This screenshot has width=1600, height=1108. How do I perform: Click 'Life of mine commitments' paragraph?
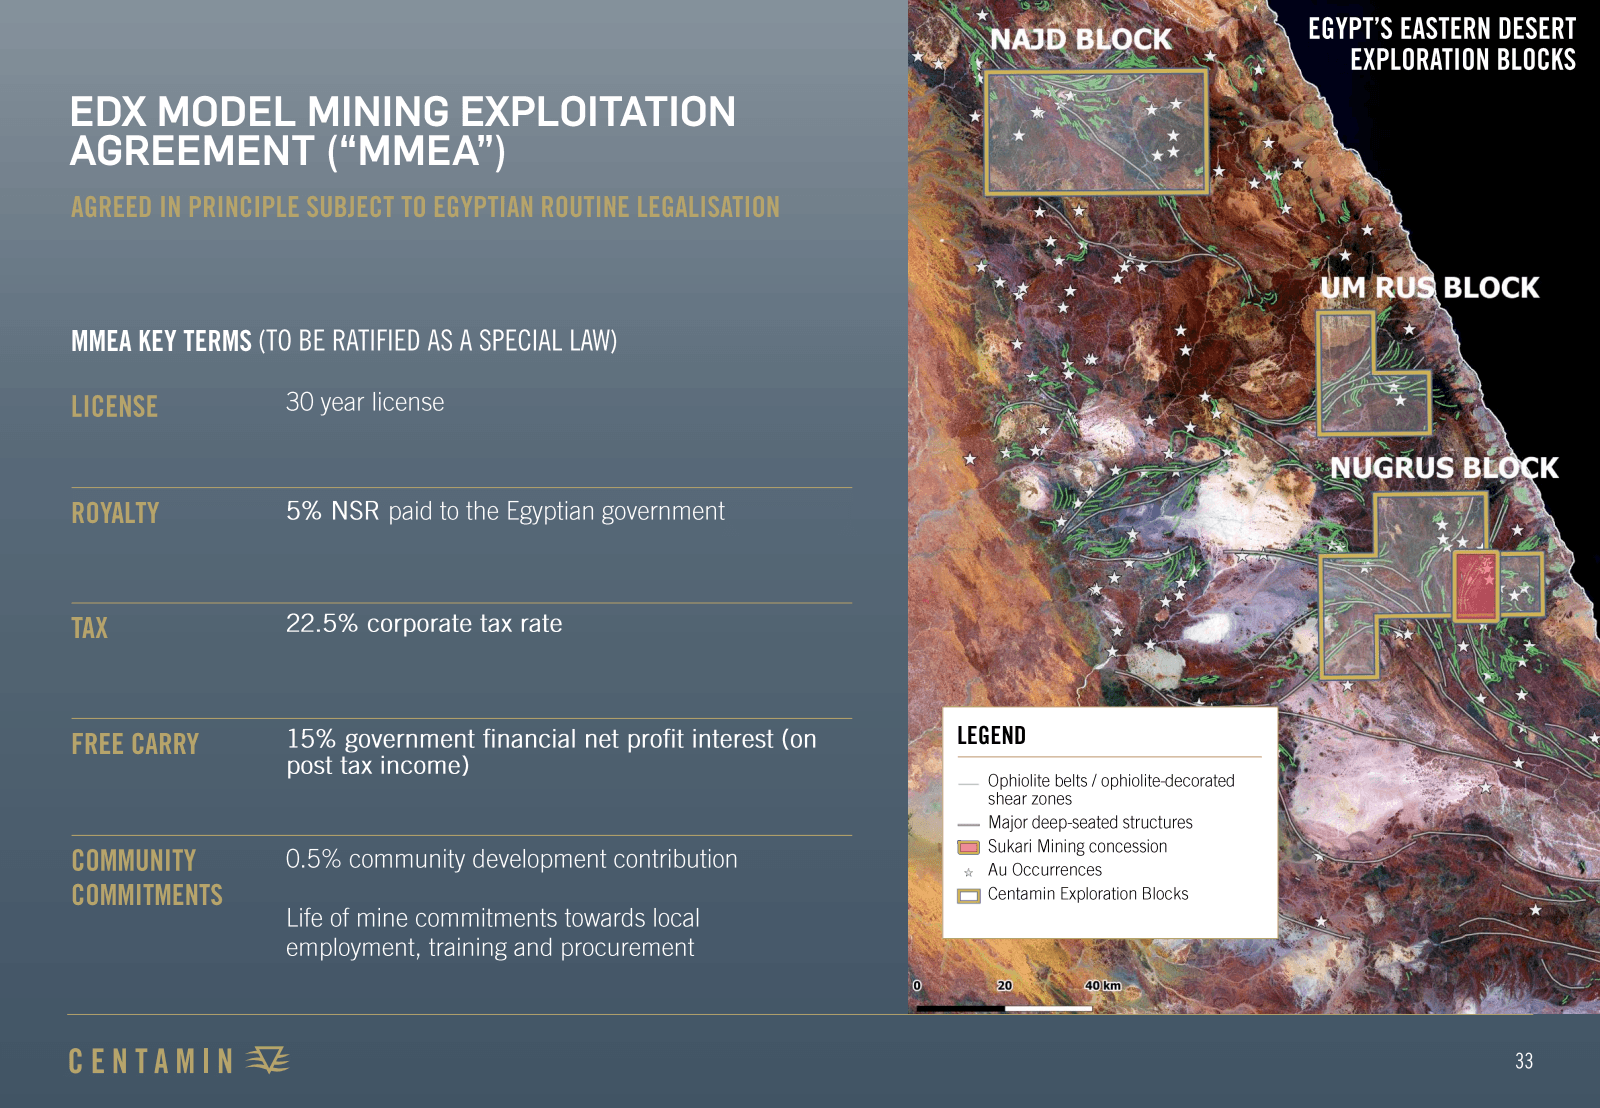click(493, 933)
